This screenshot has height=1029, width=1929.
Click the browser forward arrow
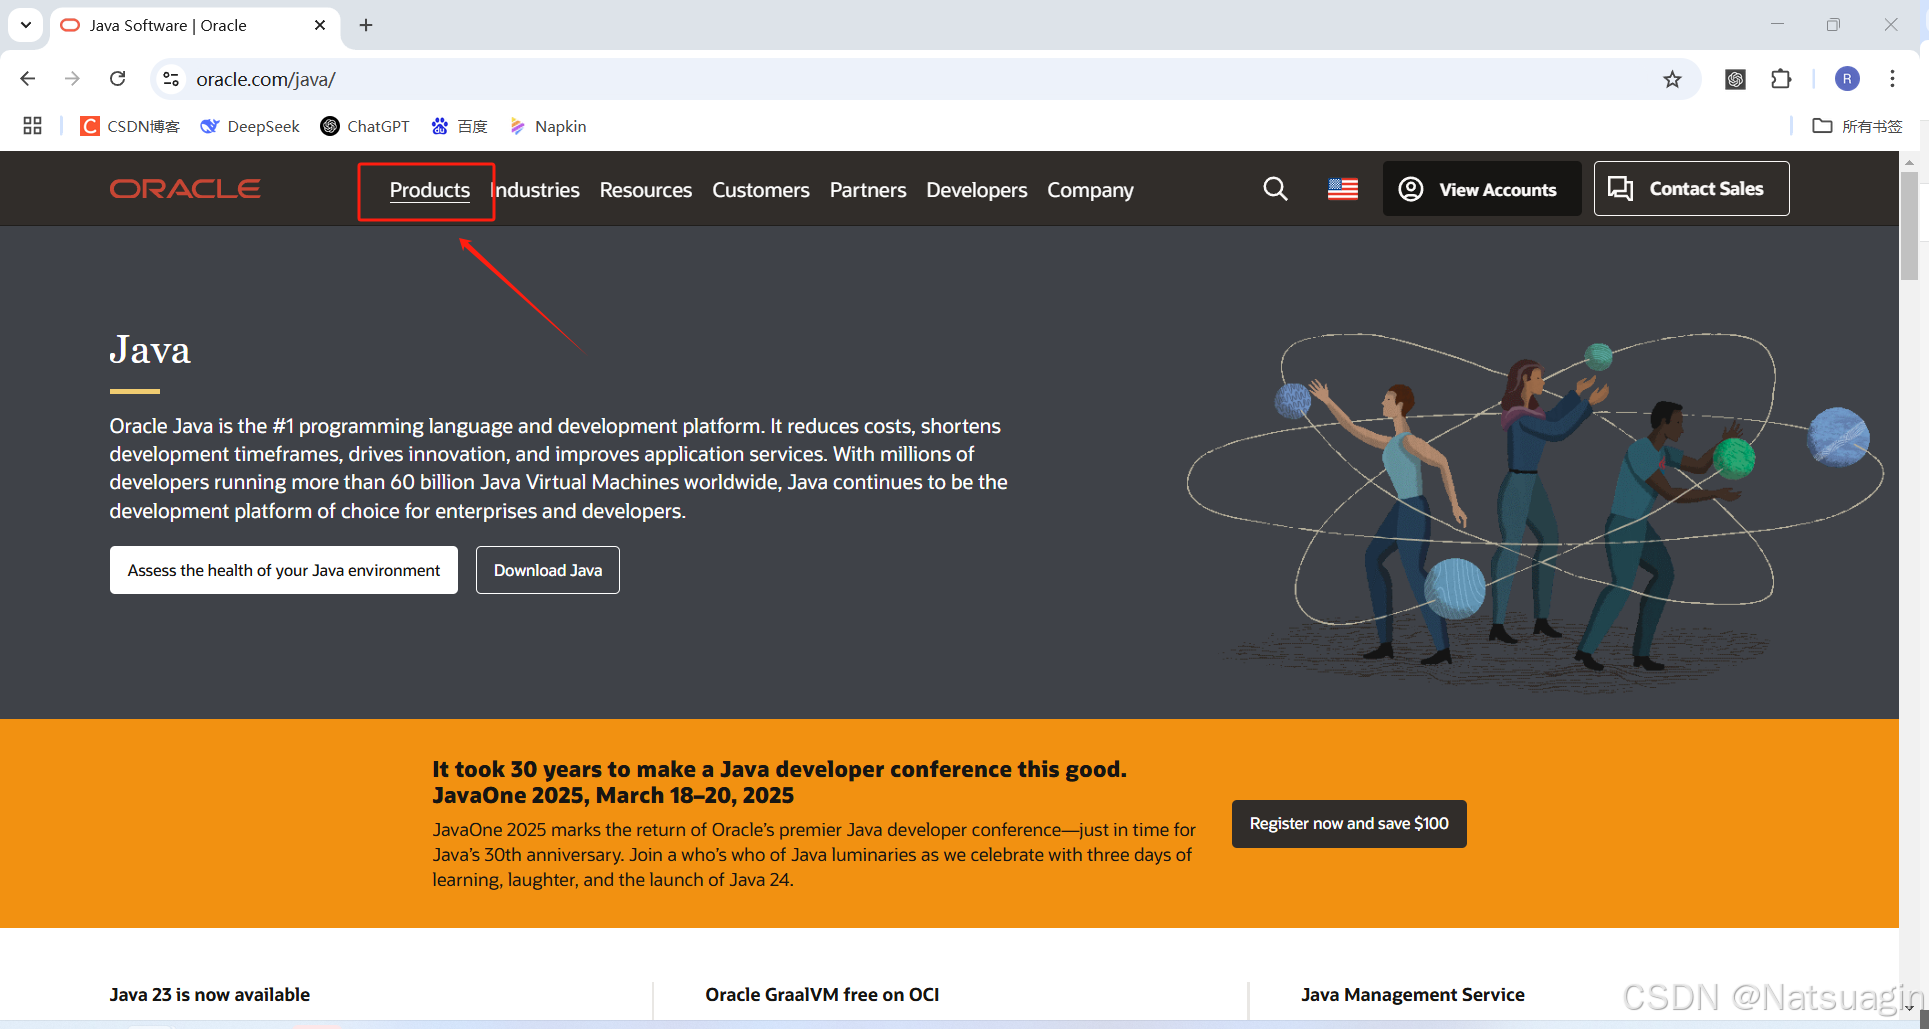72,79
